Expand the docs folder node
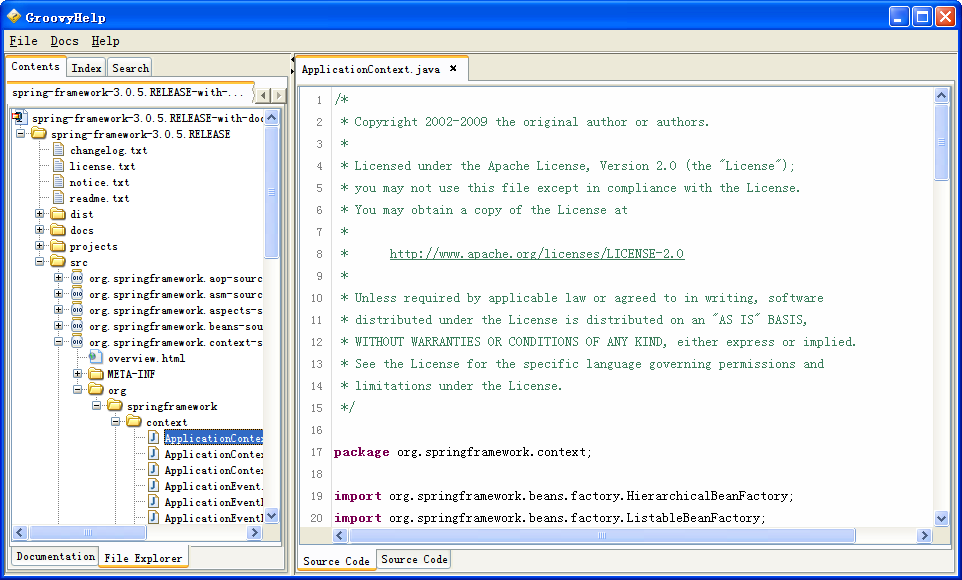962x580 pixels. (40, 230)
